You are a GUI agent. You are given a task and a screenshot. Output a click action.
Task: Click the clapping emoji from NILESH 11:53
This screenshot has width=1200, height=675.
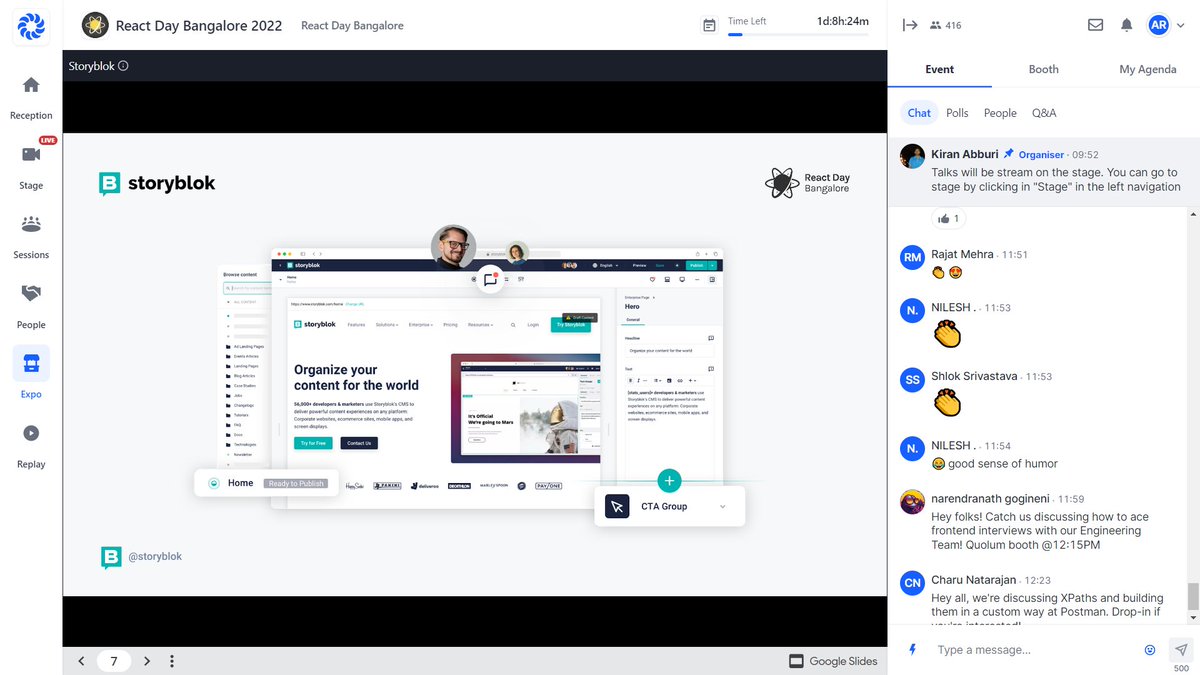(946, 333)
